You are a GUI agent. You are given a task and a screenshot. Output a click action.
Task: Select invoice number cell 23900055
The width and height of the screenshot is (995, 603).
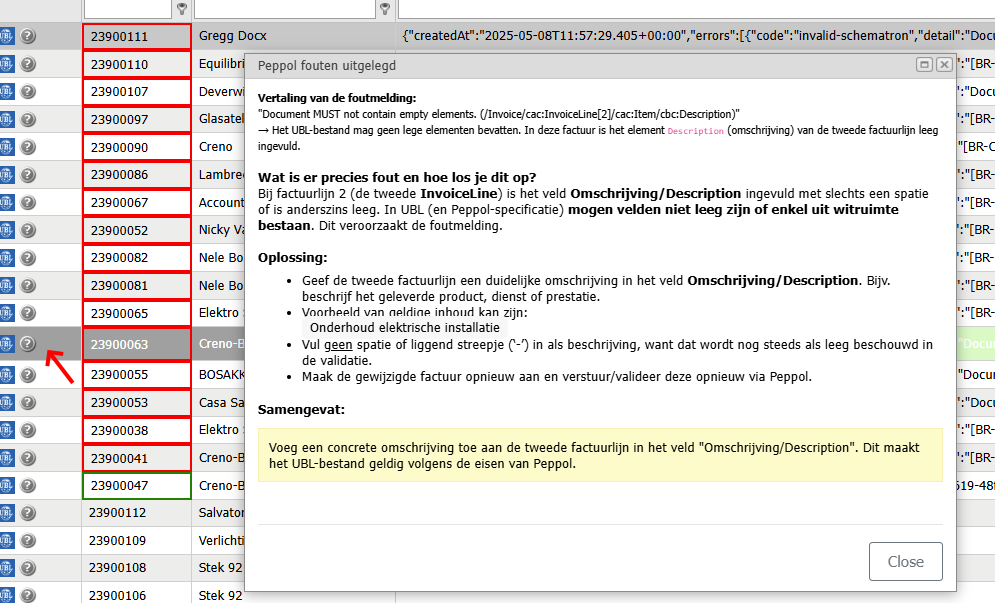click(x=136, y=374)
